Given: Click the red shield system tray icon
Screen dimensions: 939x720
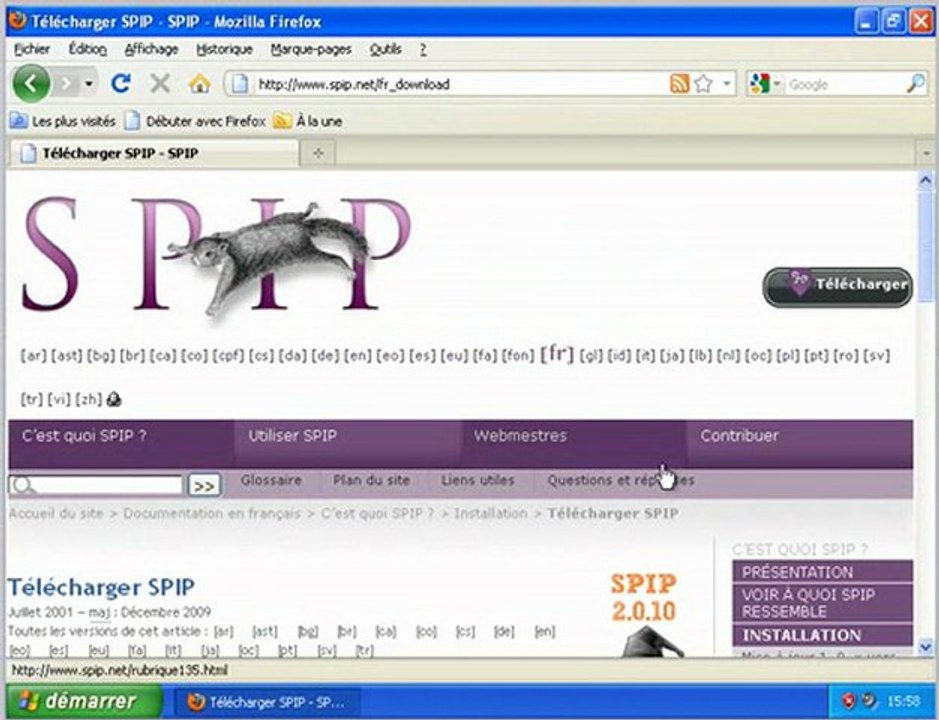Looking at the screenshot, I should click(848, 701).
